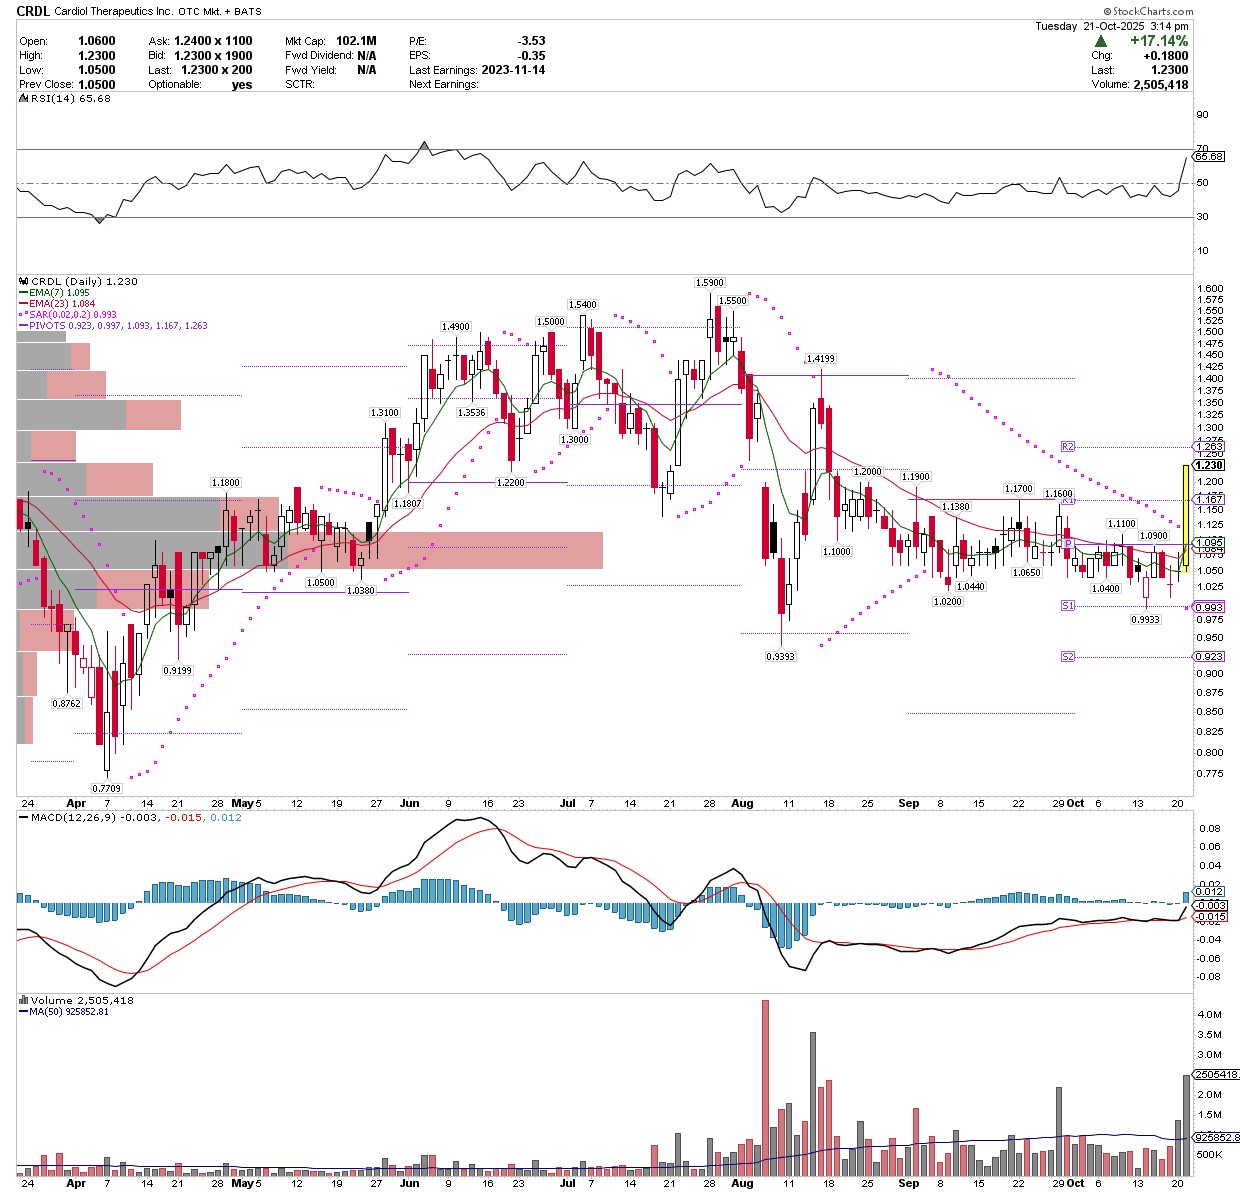
Task: Select the EMA(7) legend entry
Action: (61, 293)
